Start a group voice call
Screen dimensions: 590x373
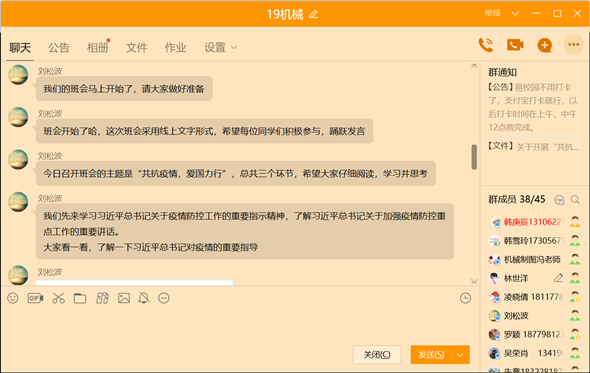(486, 45)
